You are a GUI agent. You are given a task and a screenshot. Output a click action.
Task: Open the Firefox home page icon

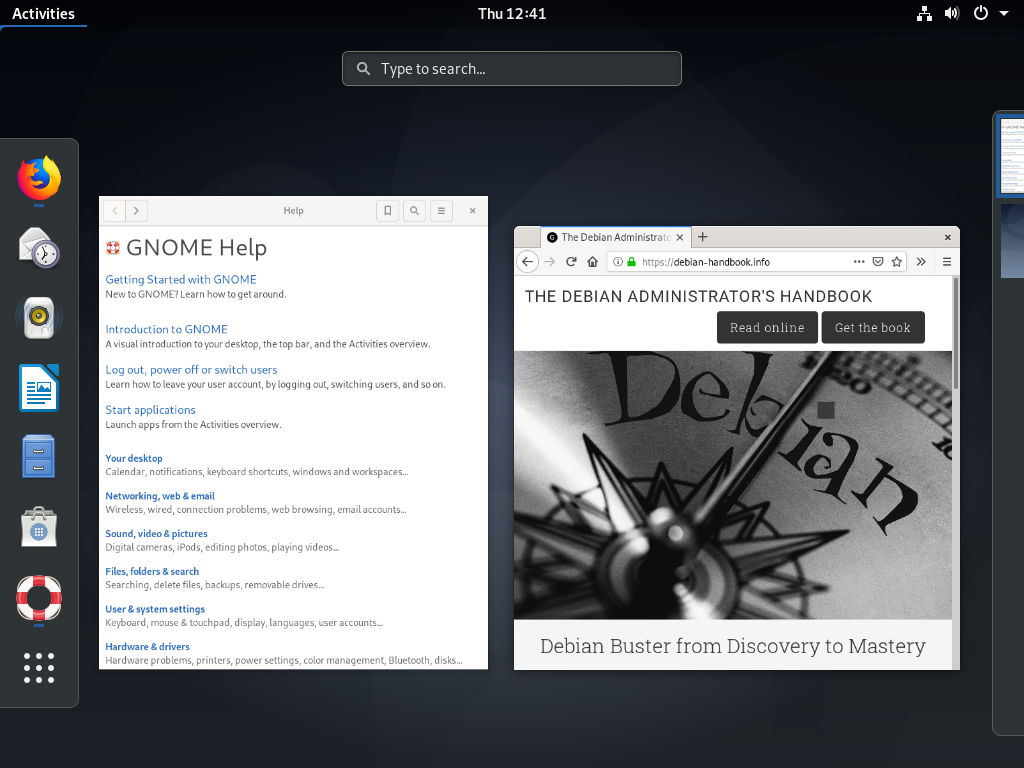point(591,261)
